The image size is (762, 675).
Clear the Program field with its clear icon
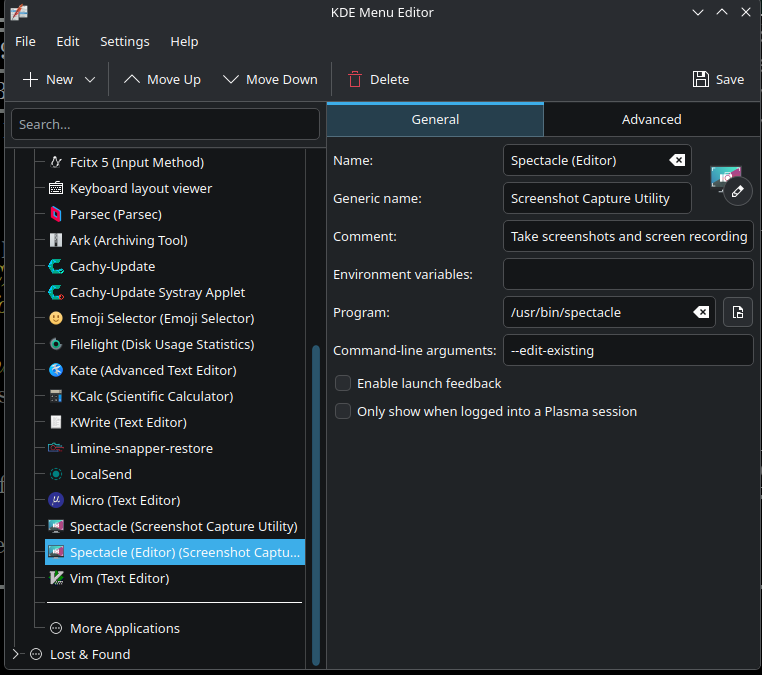coord(701,312)
